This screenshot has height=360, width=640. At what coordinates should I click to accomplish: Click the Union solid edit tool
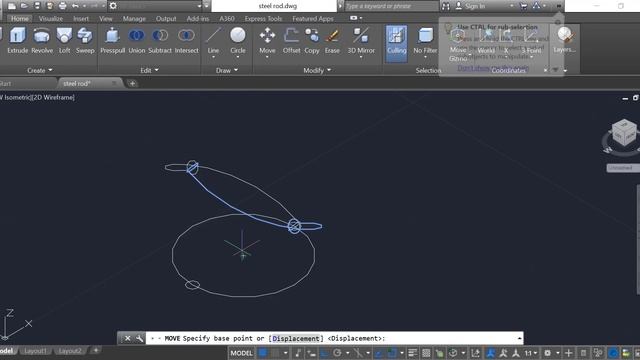(136, 40)
